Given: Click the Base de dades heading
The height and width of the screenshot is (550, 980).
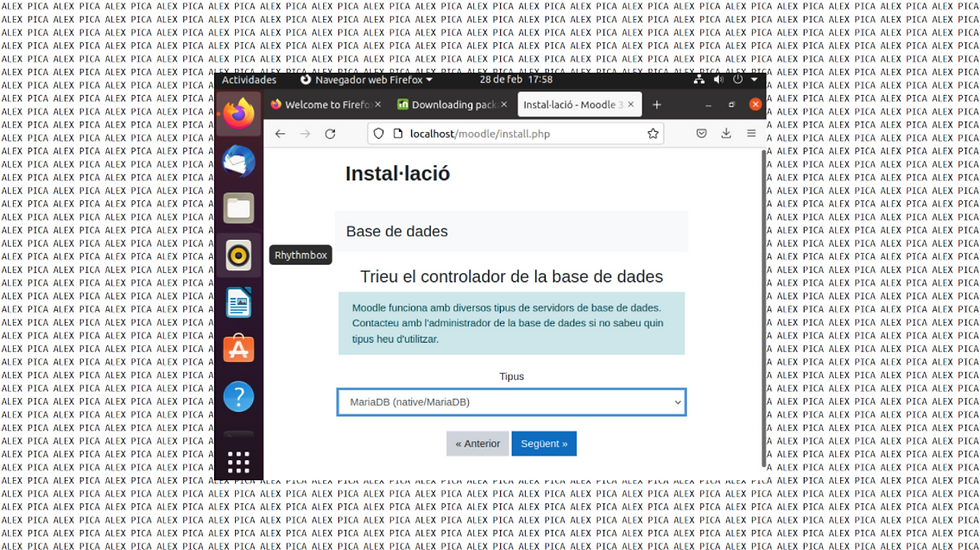Looking at the screenshot, I should [397, 231].
